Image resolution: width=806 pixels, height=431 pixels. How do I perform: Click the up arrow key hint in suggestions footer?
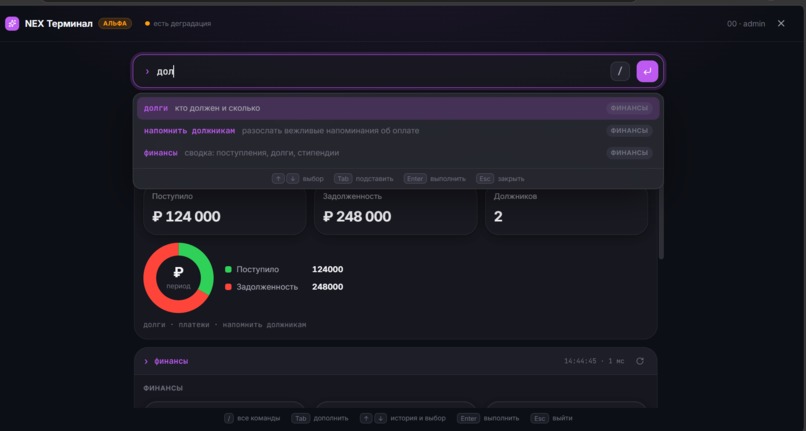click(278, 178)
